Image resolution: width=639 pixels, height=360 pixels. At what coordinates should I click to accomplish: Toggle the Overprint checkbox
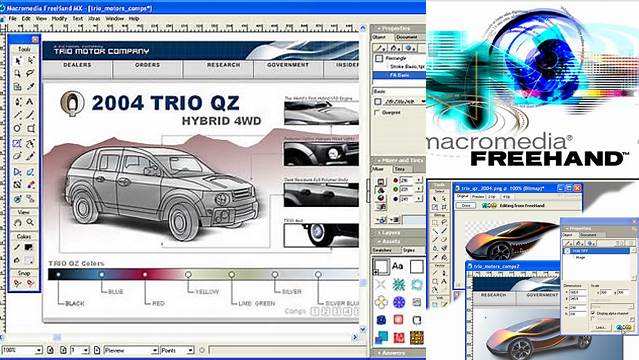click(x=377, y=113)
